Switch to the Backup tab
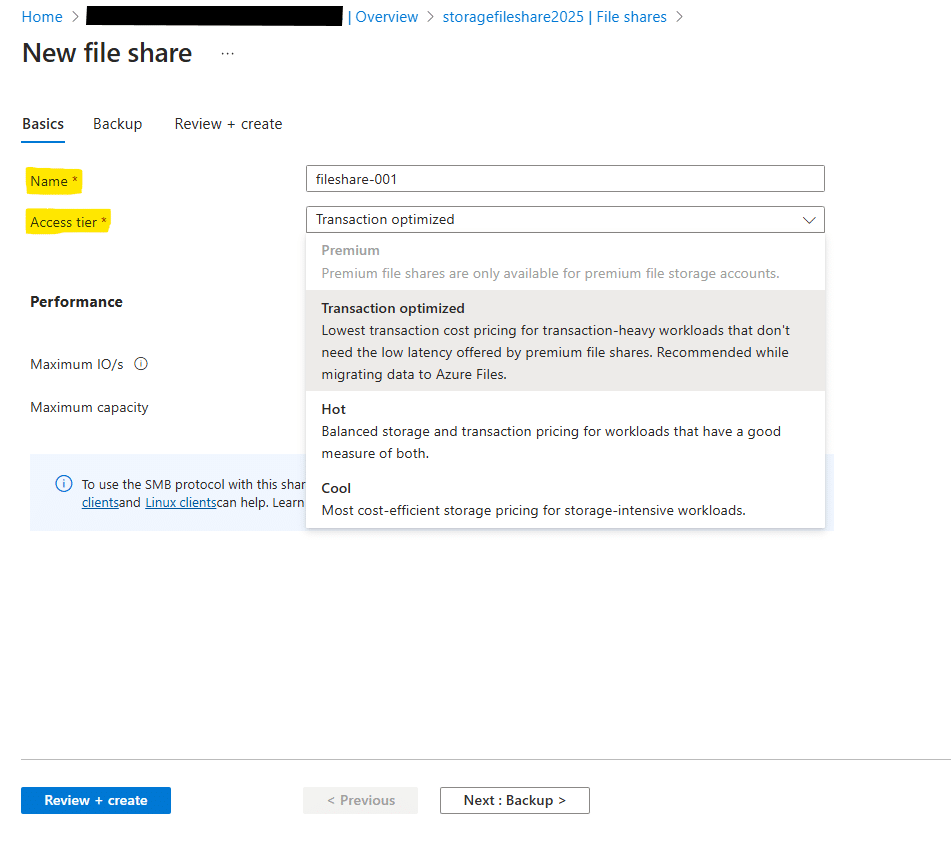Viewport: 951px width, 843px height. tap(117, 124)
